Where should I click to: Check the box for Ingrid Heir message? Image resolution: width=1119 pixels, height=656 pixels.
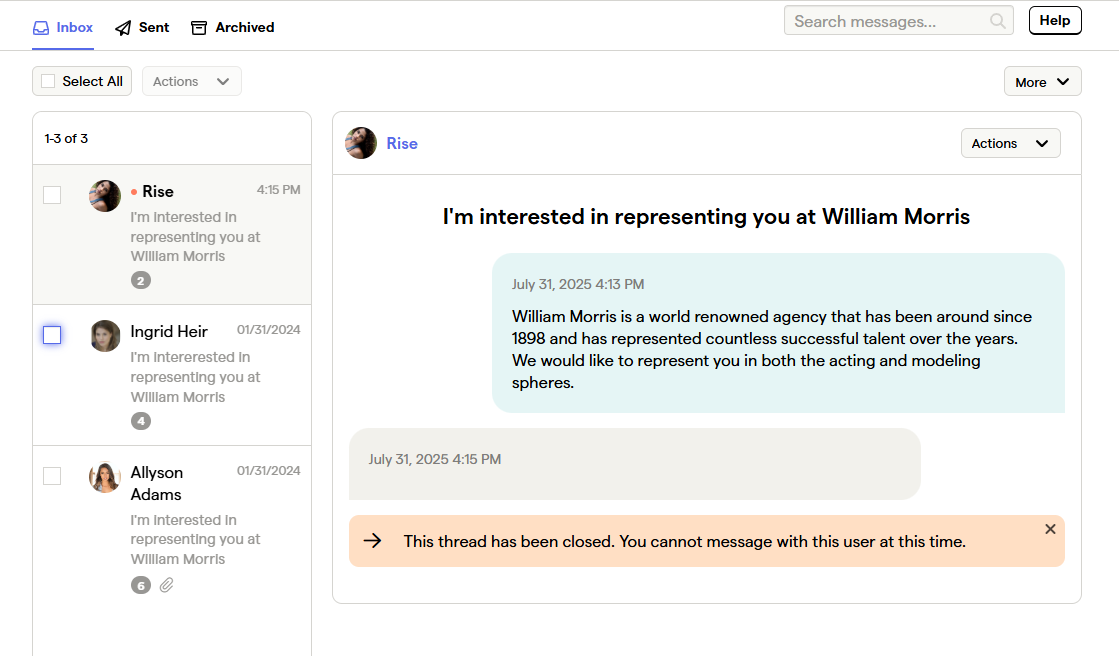click(x=52, y=335)
